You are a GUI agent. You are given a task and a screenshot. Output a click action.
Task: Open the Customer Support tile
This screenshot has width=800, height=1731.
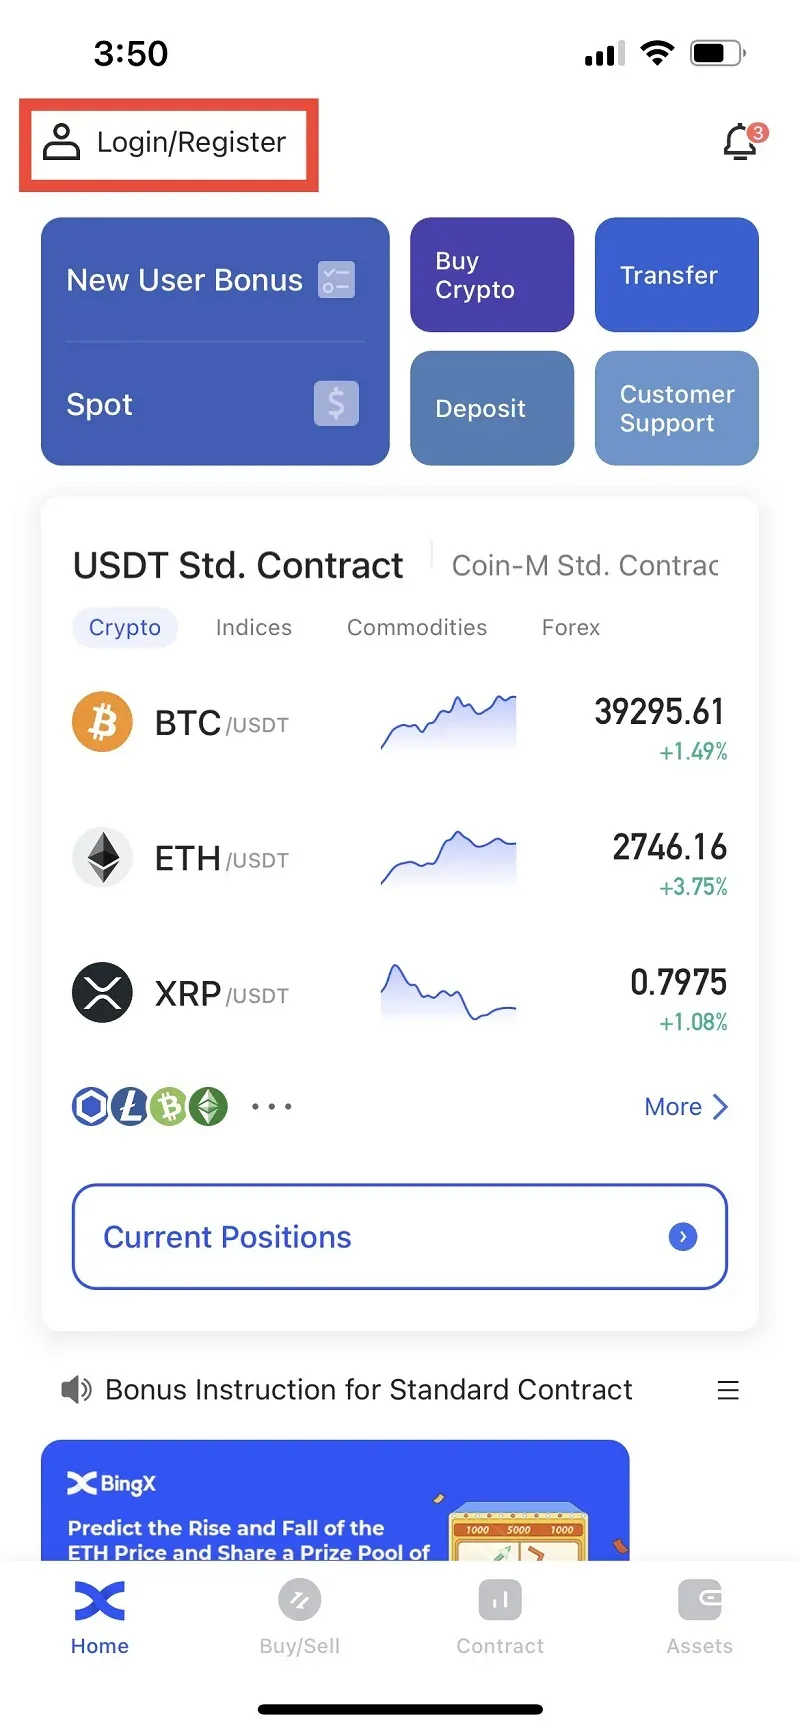(676, 408)
